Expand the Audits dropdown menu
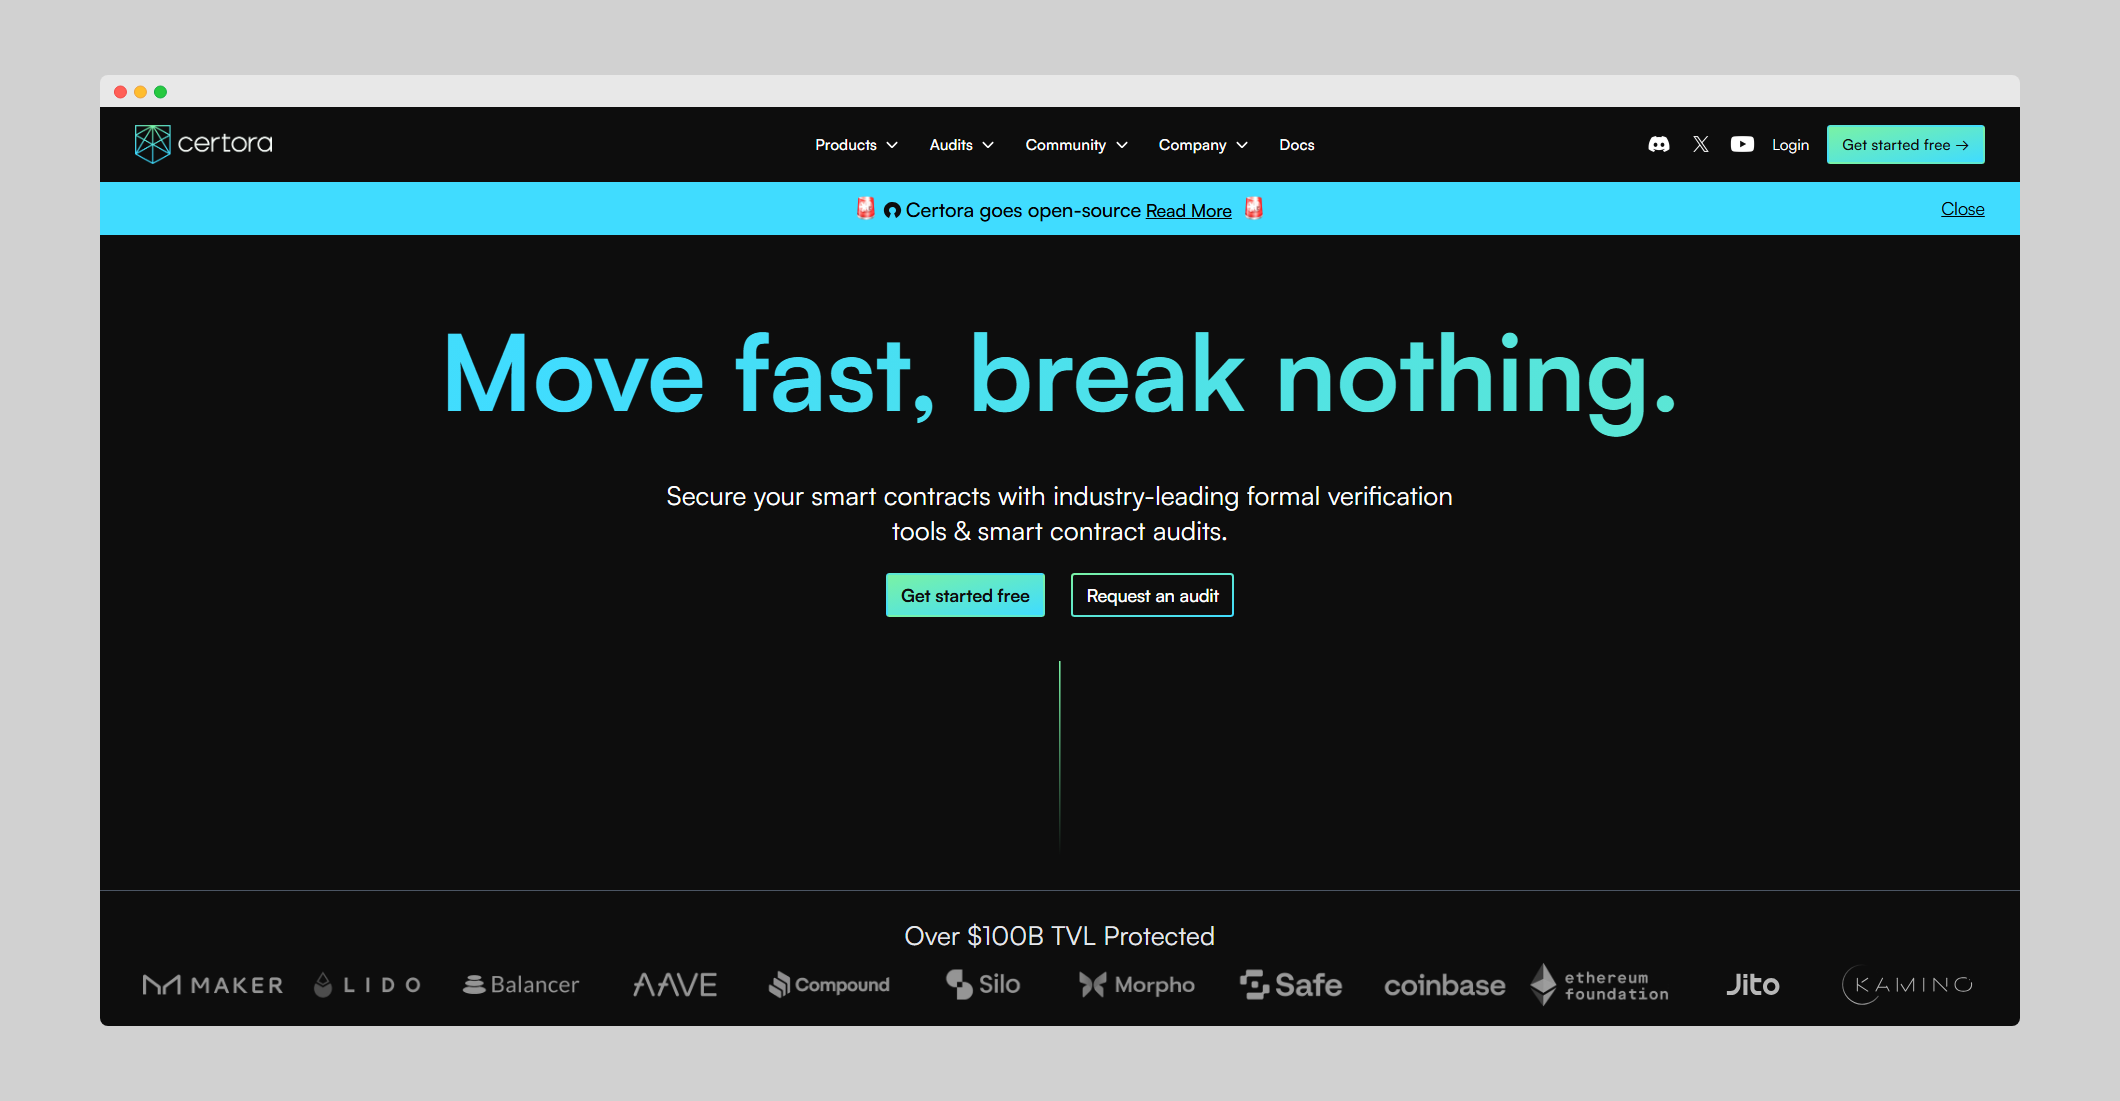 (x=961, y=145)
